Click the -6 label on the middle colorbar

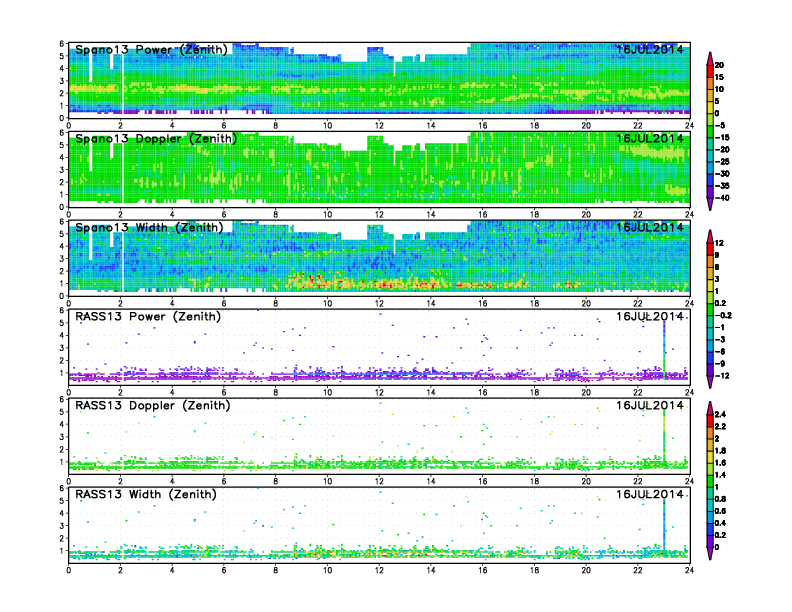[x=720, y=351]
